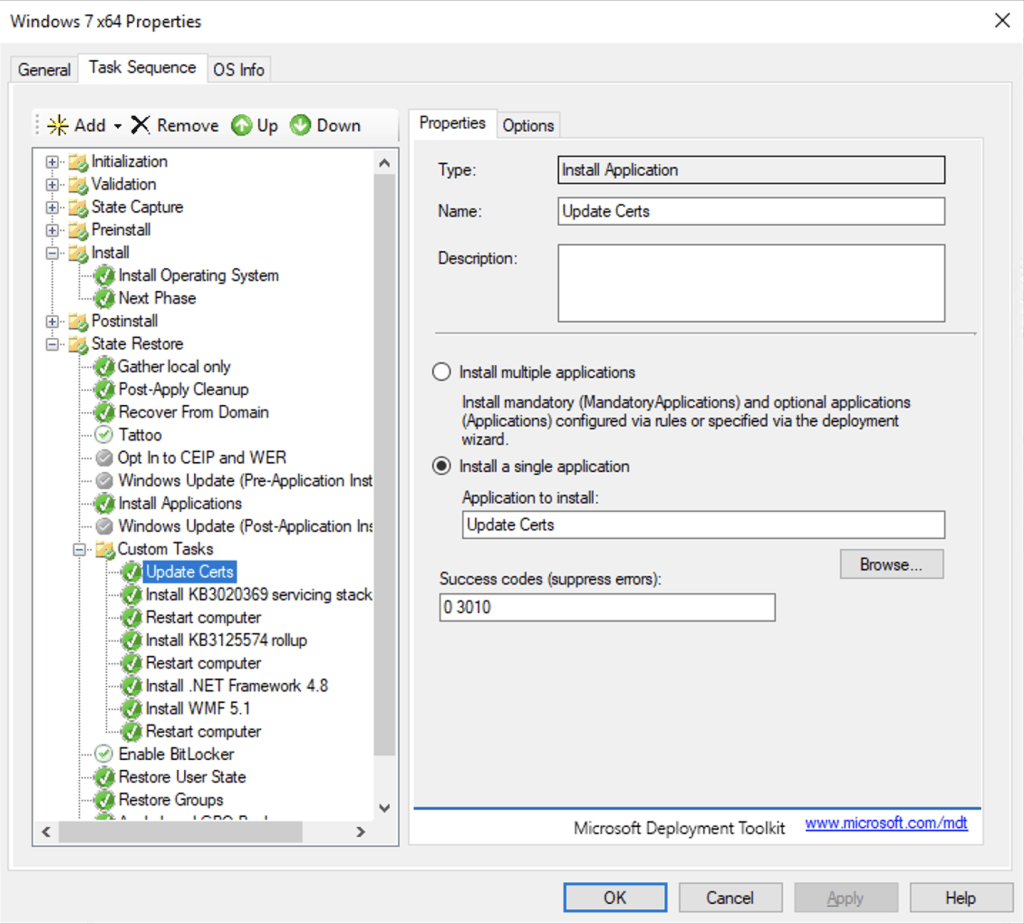Select the Enable BitLocker step

coord(177,754)
